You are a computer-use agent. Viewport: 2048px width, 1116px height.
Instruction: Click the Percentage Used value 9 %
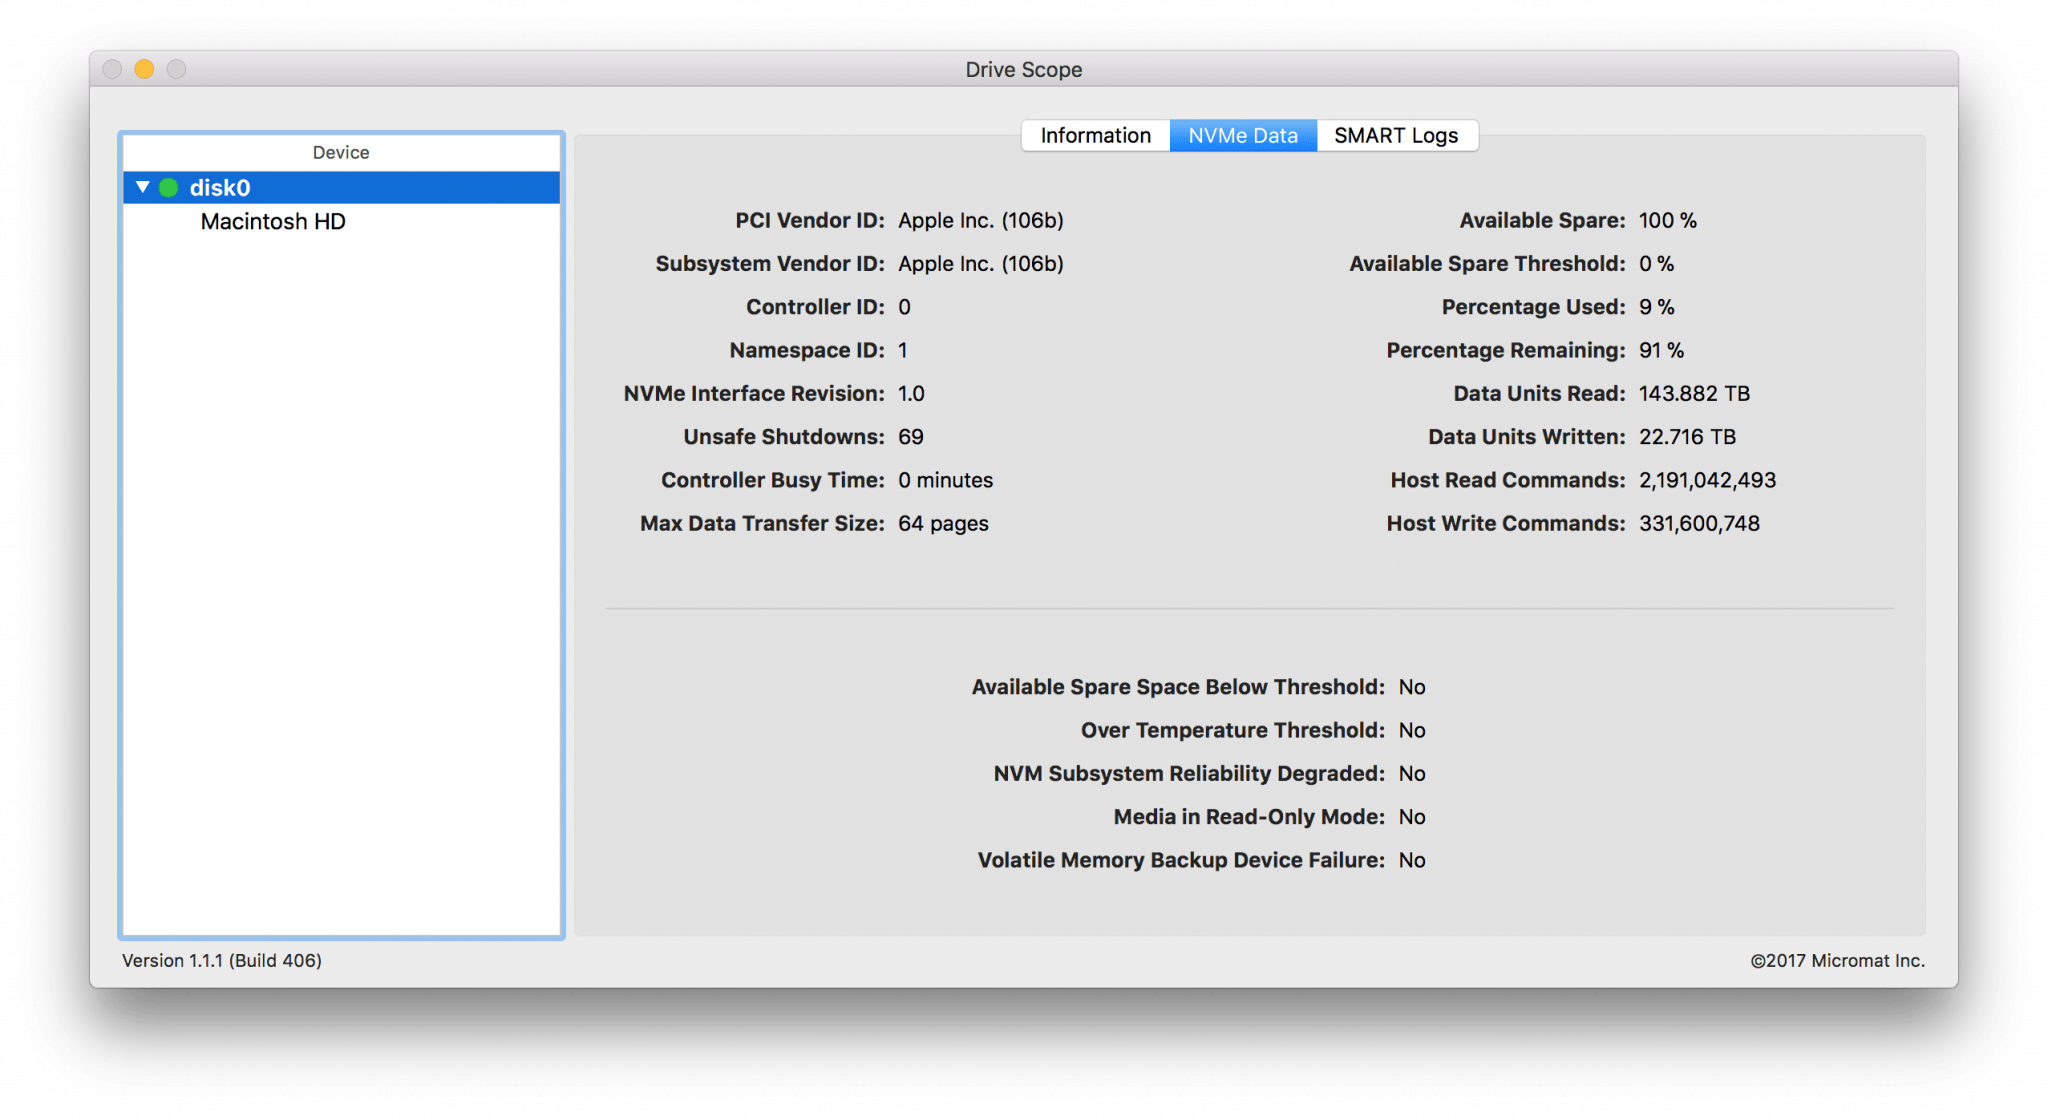click(x=1656, y=307)
